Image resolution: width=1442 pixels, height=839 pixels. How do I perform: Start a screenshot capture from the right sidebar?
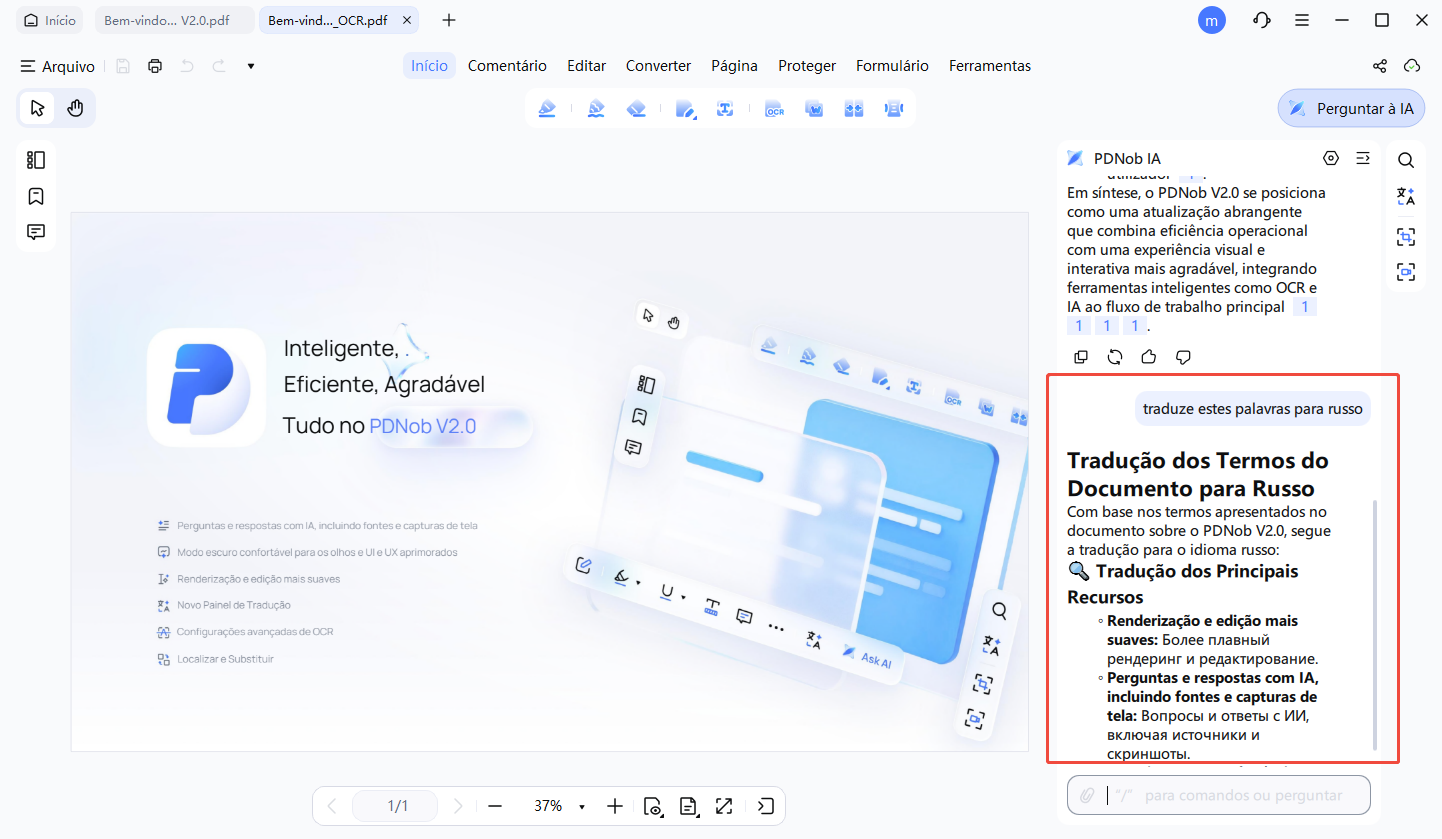[1406, 237]
